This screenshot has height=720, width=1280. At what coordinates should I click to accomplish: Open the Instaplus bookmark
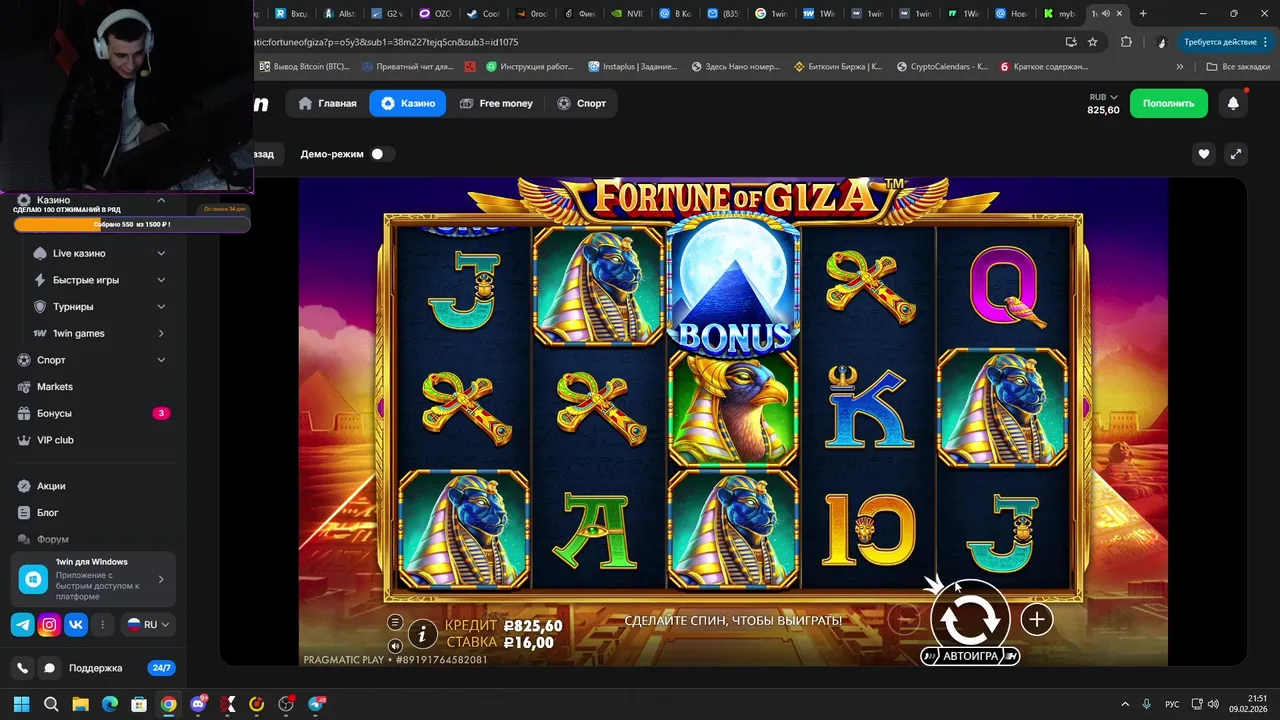[633, 67]
